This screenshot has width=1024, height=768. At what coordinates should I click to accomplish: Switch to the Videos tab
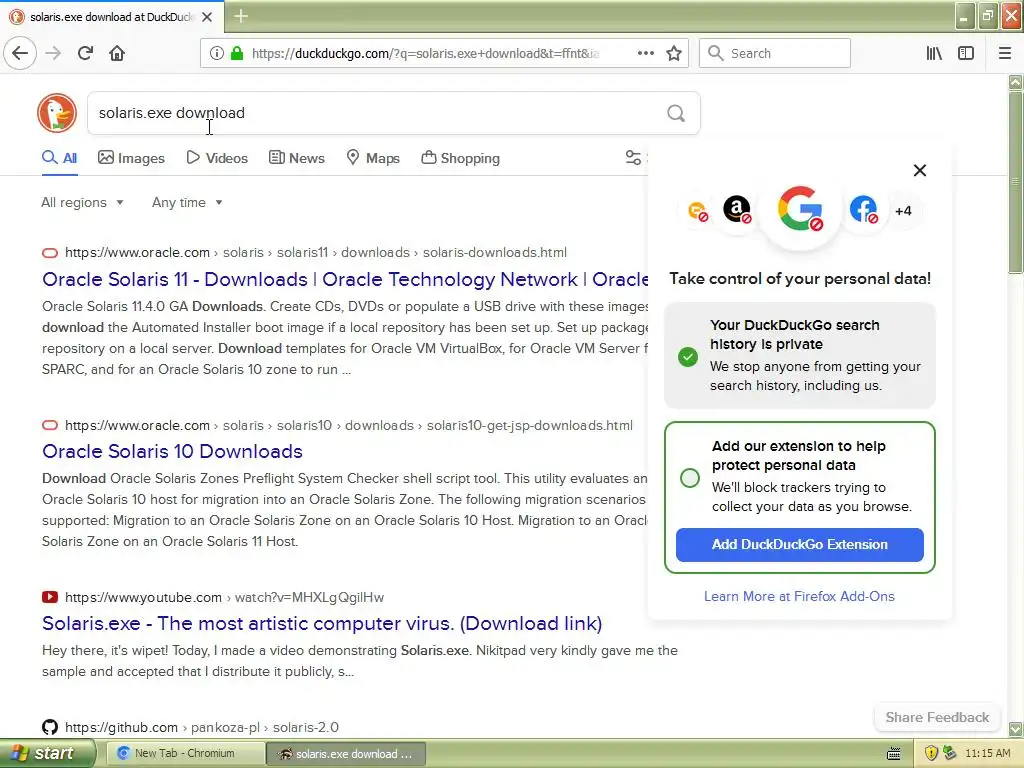coord(217,158)
